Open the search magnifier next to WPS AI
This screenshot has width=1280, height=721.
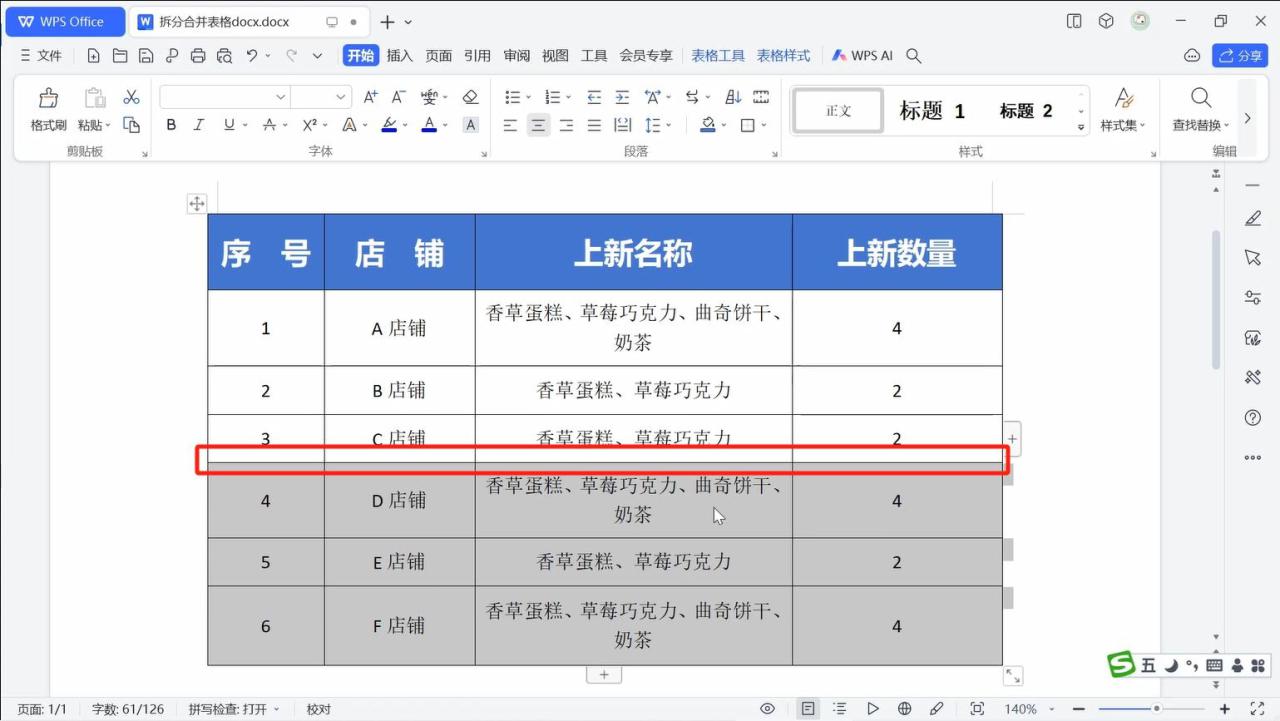(x=913, y=56)
